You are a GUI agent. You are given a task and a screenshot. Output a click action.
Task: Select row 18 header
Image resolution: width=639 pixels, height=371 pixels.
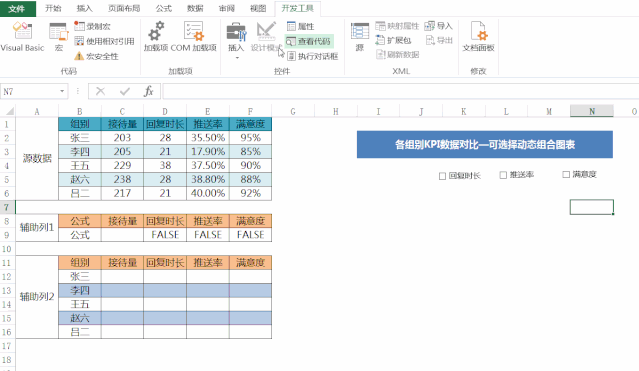coord(7,360)
